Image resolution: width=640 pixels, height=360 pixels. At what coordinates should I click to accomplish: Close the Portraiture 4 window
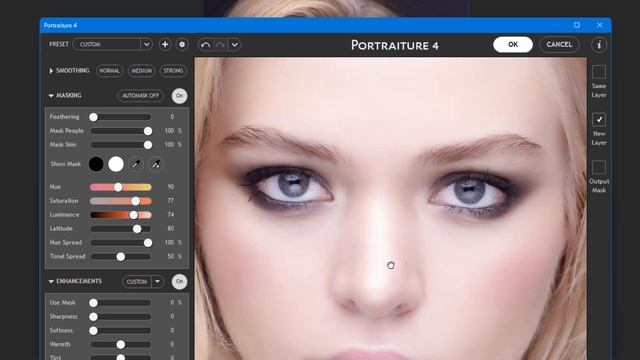point(599,25)
